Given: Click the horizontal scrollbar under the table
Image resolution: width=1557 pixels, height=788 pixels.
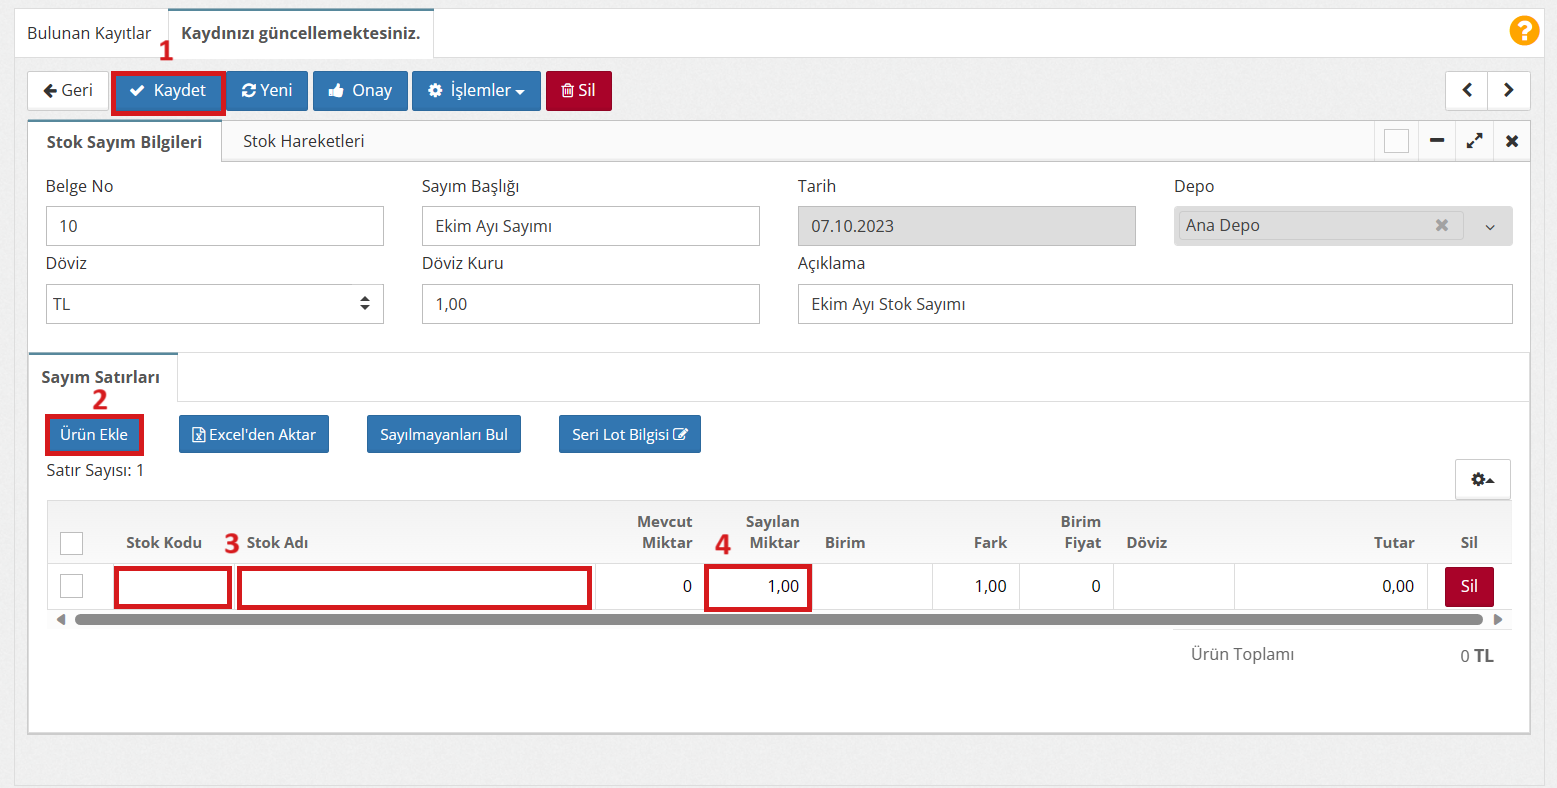Looking at the screenshot, I should pos(778,620).
